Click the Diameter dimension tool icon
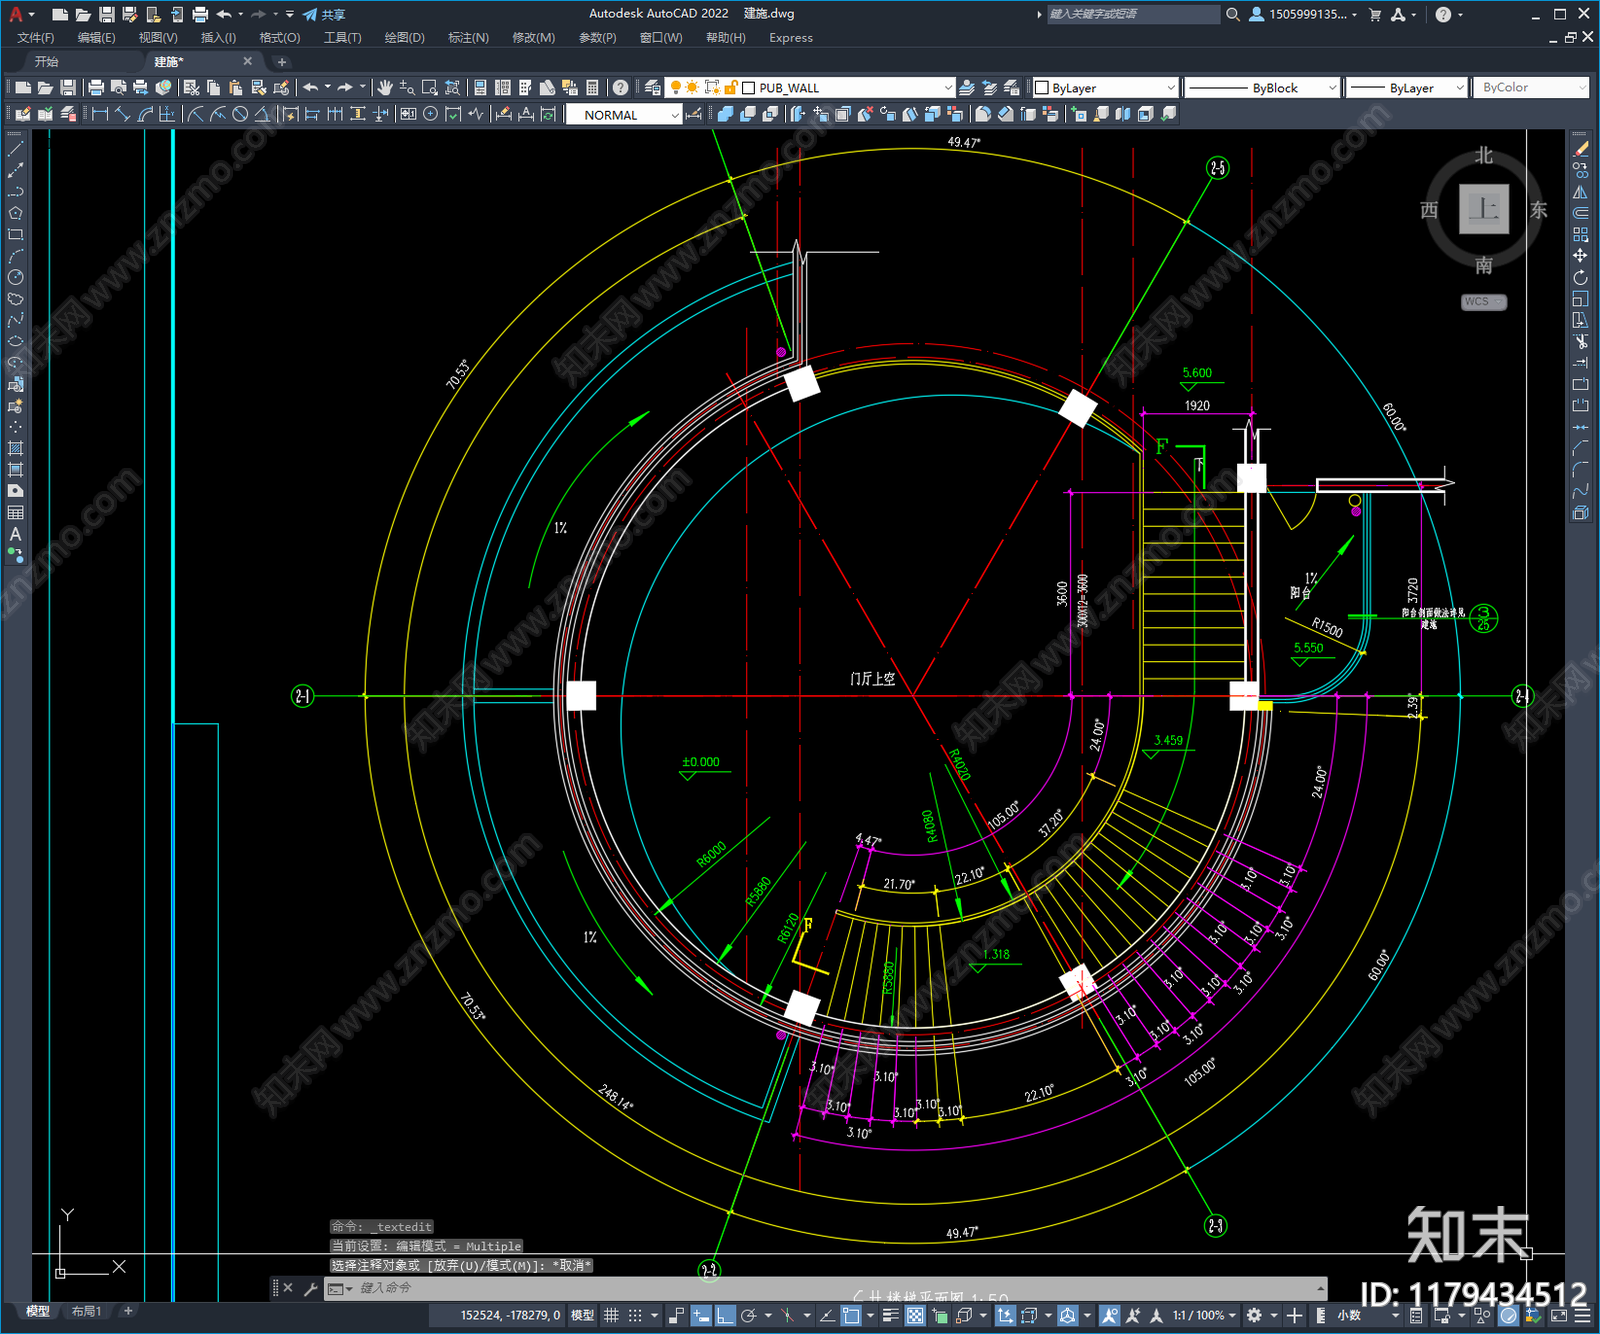 coord(240,114)
